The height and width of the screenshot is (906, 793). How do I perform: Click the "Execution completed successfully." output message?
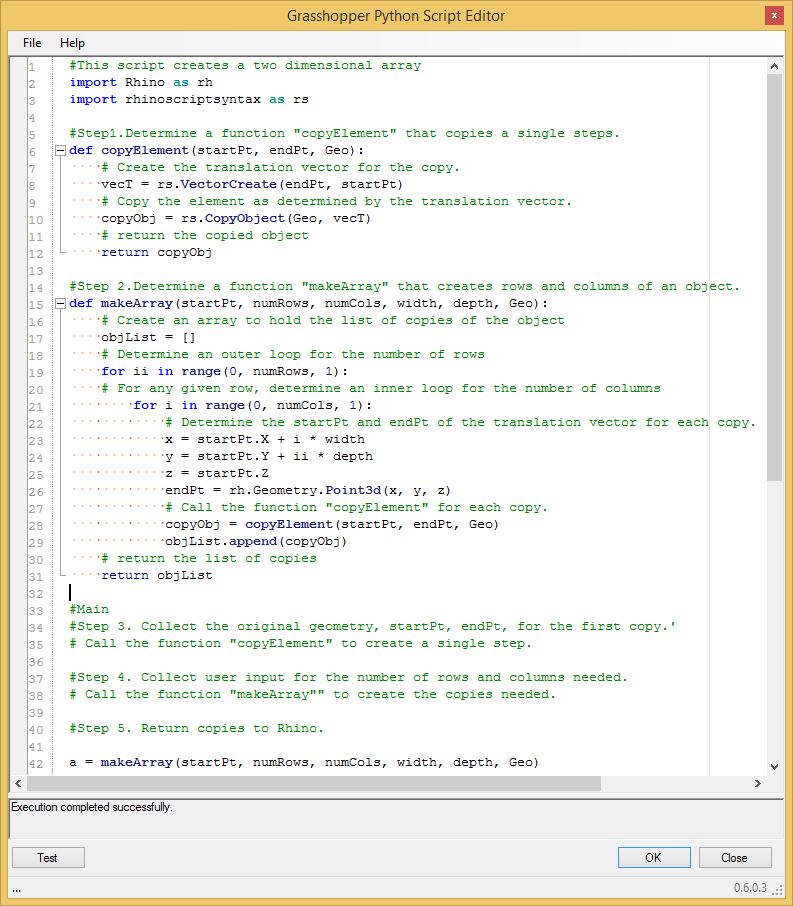click(92, 807)
